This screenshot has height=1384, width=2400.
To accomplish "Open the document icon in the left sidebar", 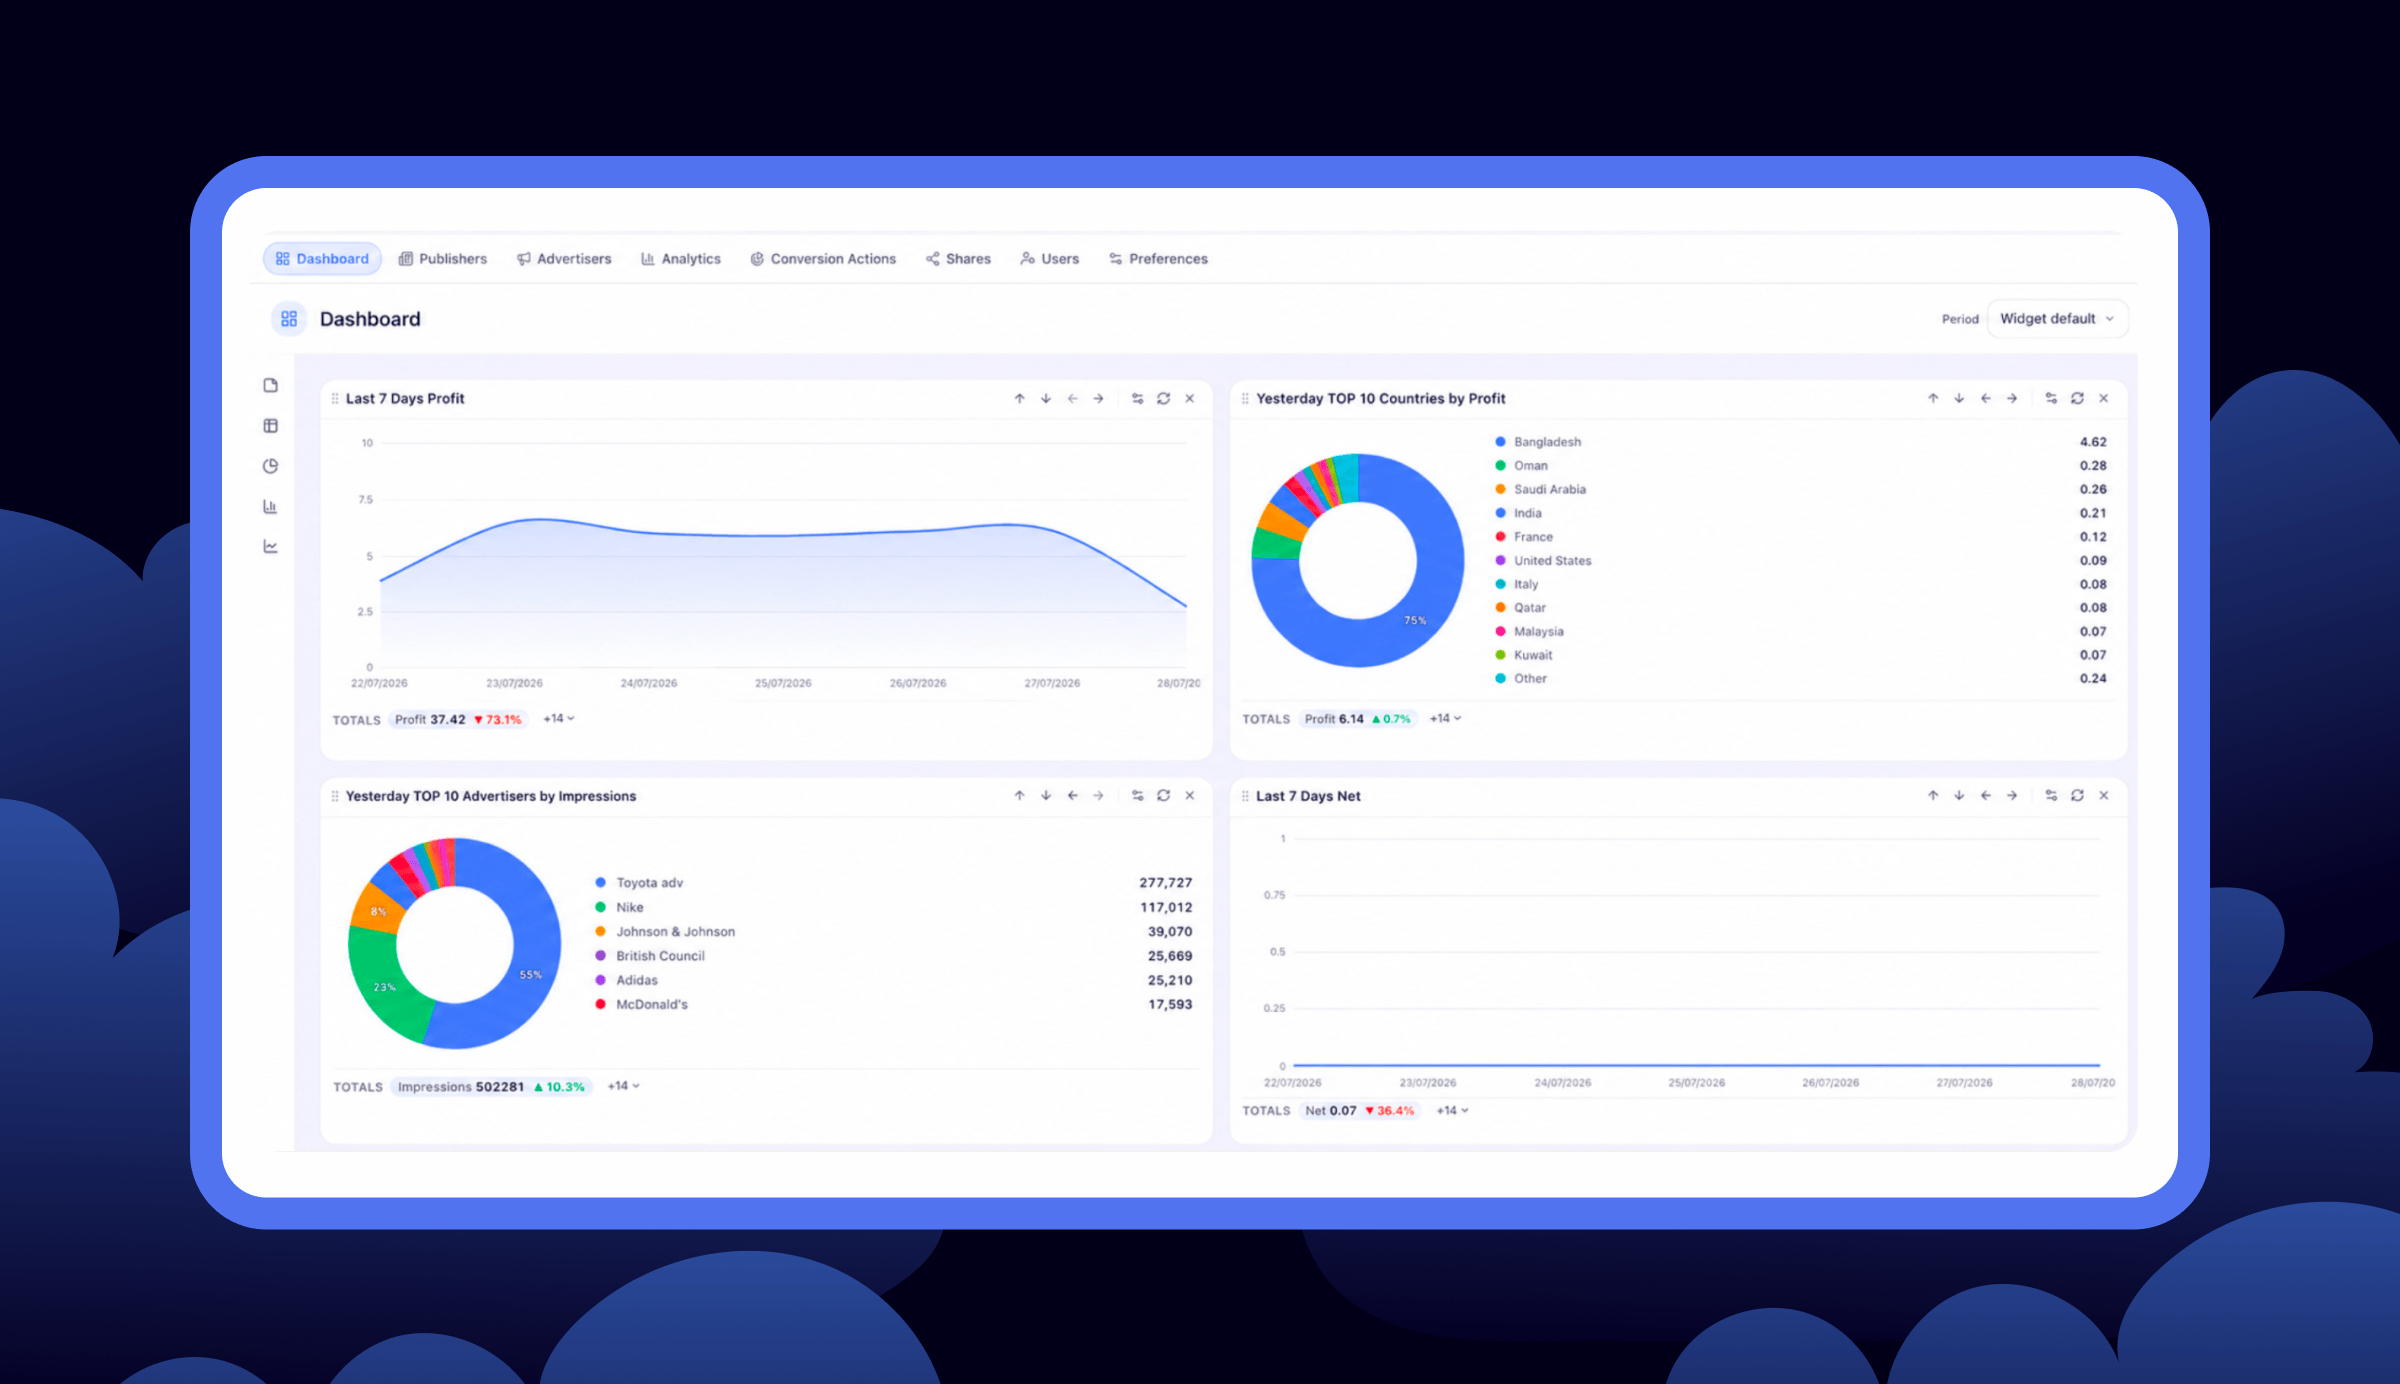I will click(x=270, y=385).
